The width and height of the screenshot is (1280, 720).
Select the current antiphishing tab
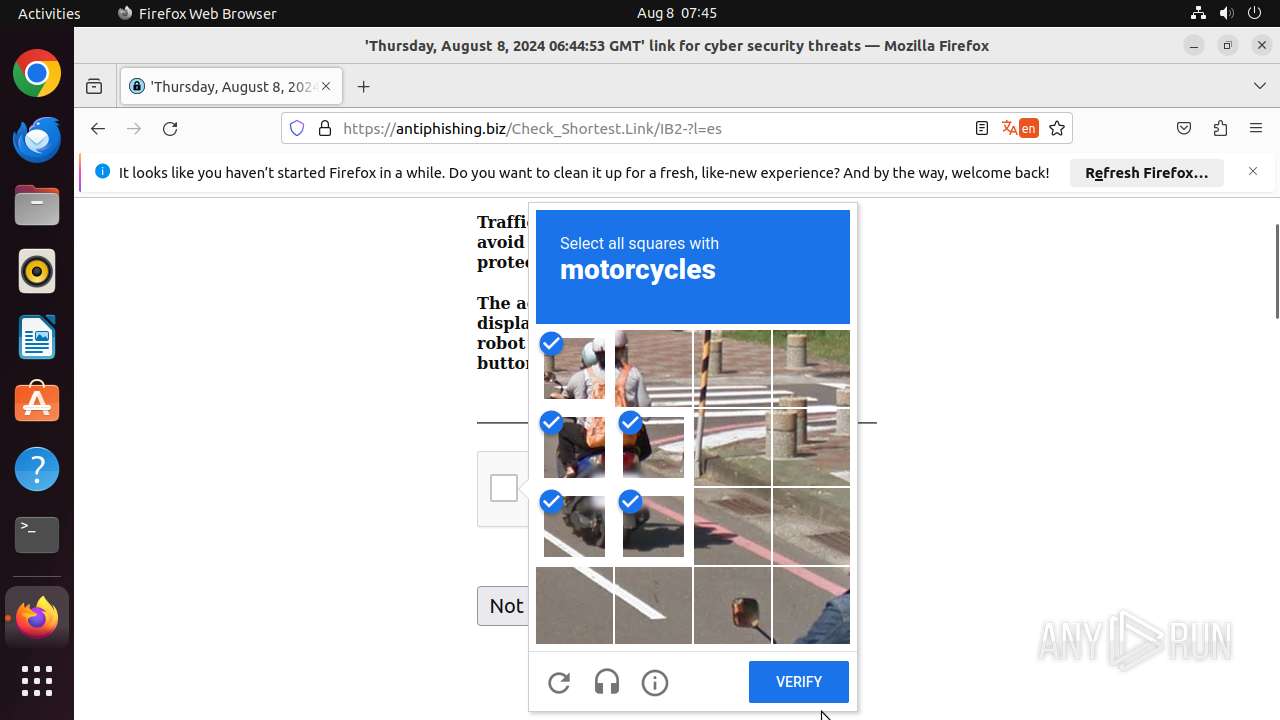[x=232, y=87]
